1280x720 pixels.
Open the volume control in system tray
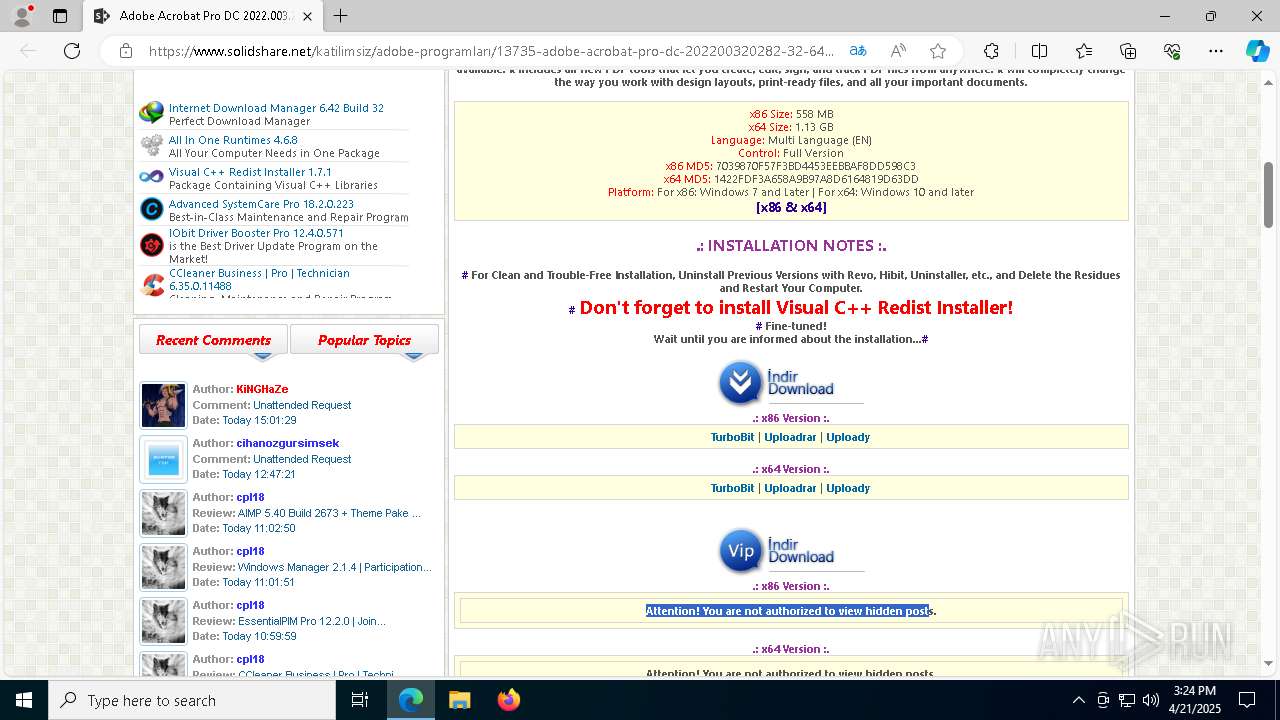pyautogui.click(x=1150, y=700)
